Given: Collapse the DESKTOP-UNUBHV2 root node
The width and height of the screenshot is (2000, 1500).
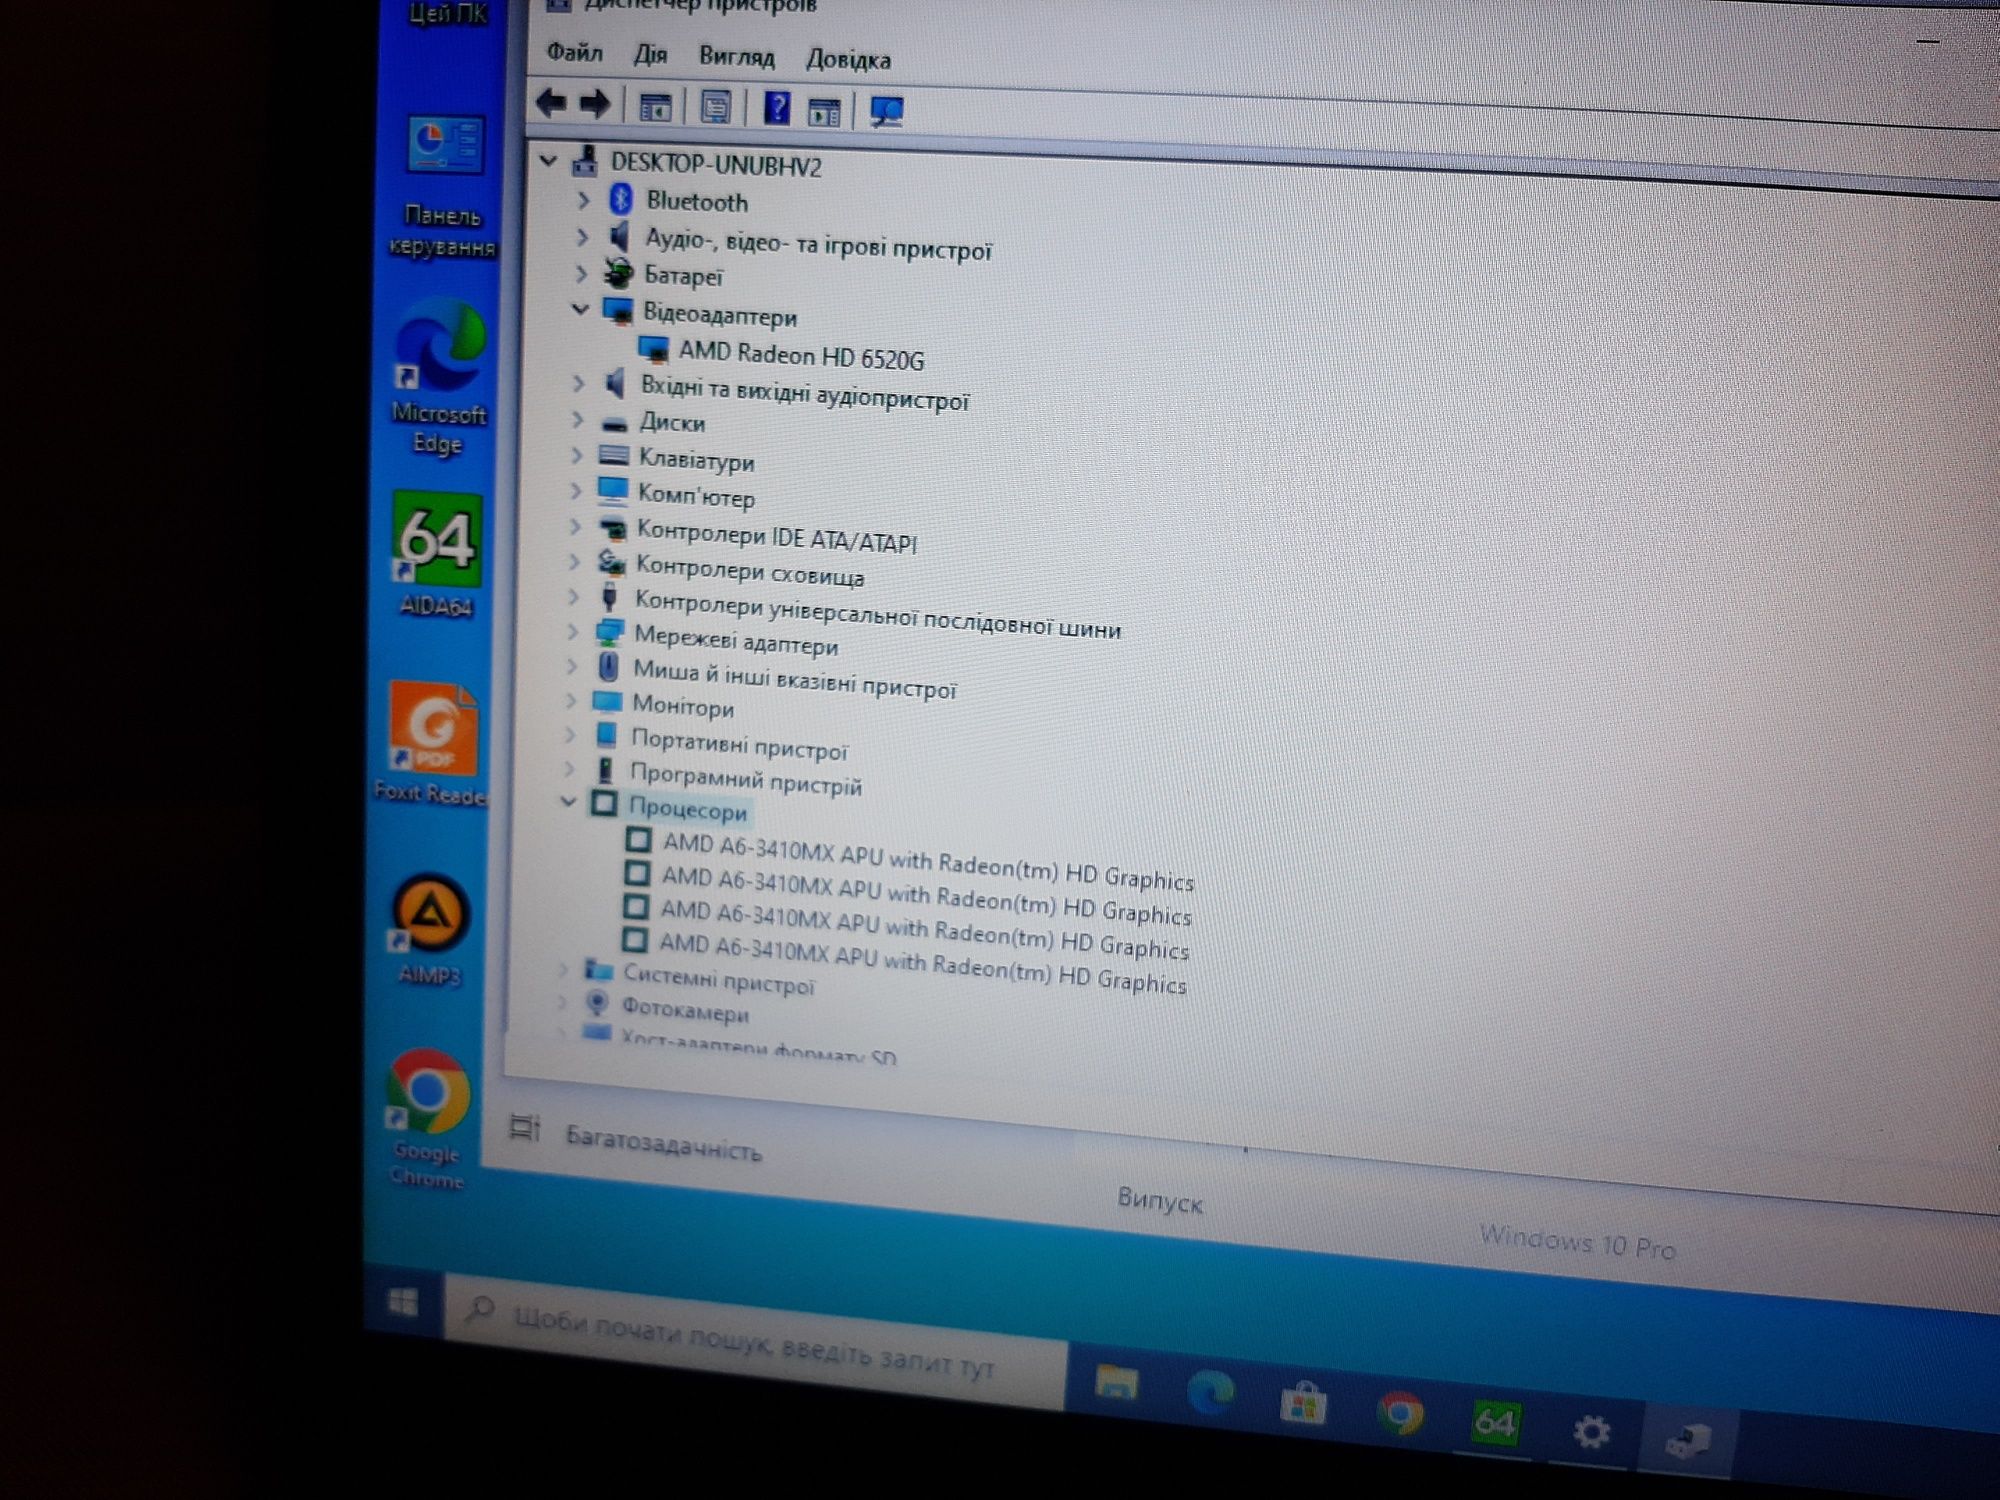Looking at the screenshot, I should [548, 160].
